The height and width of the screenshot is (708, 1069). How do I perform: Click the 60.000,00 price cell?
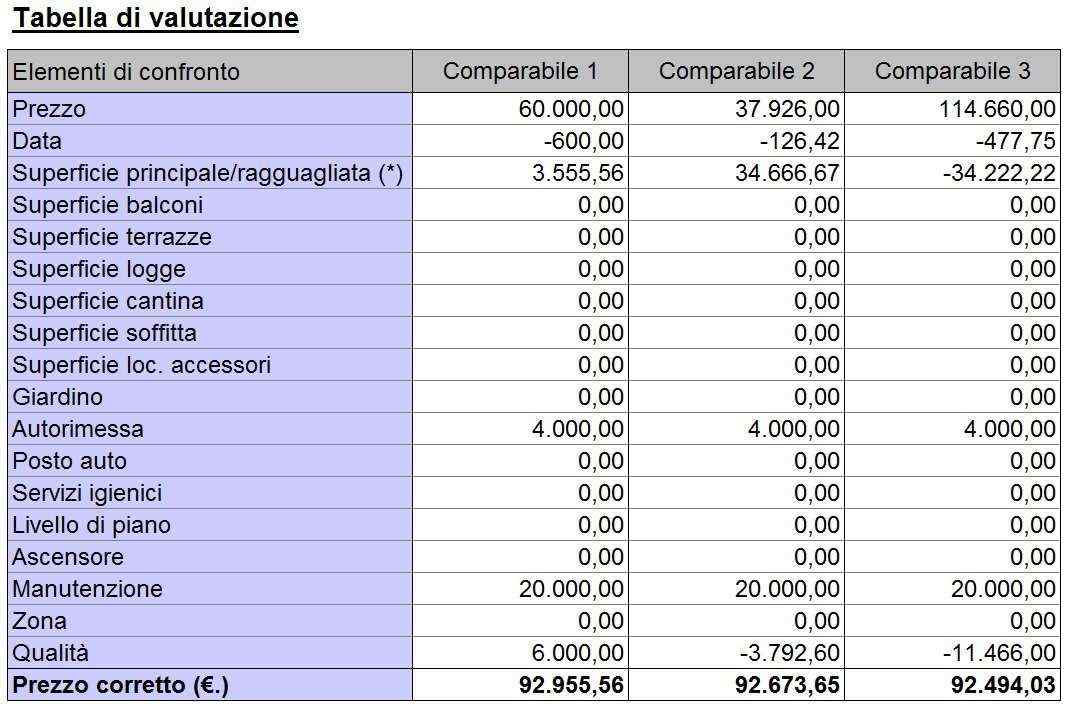[571, 109]
